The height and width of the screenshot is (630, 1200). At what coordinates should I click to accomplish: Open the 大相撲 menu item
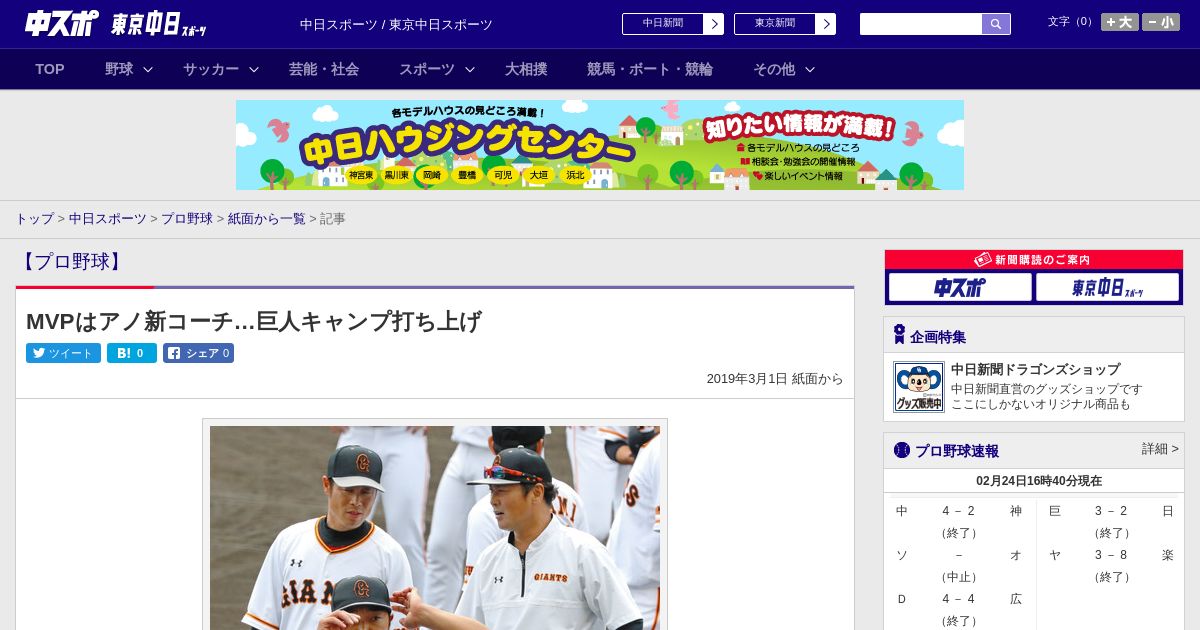tap(526, 69)
